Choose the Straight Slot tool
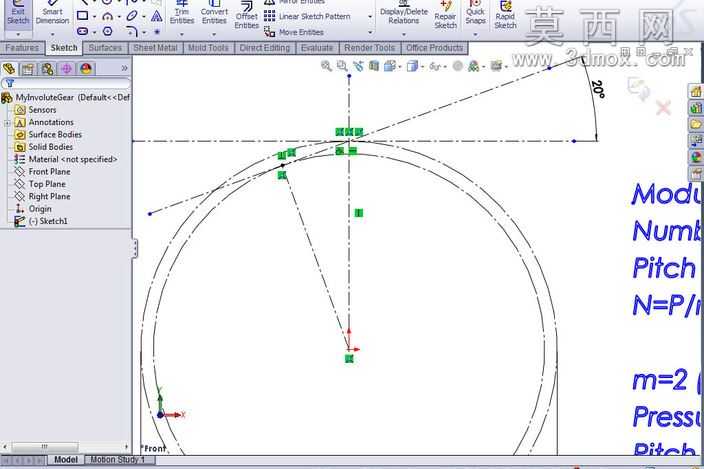The height and width of the screenshot is (469, 704). pos(83,31)
